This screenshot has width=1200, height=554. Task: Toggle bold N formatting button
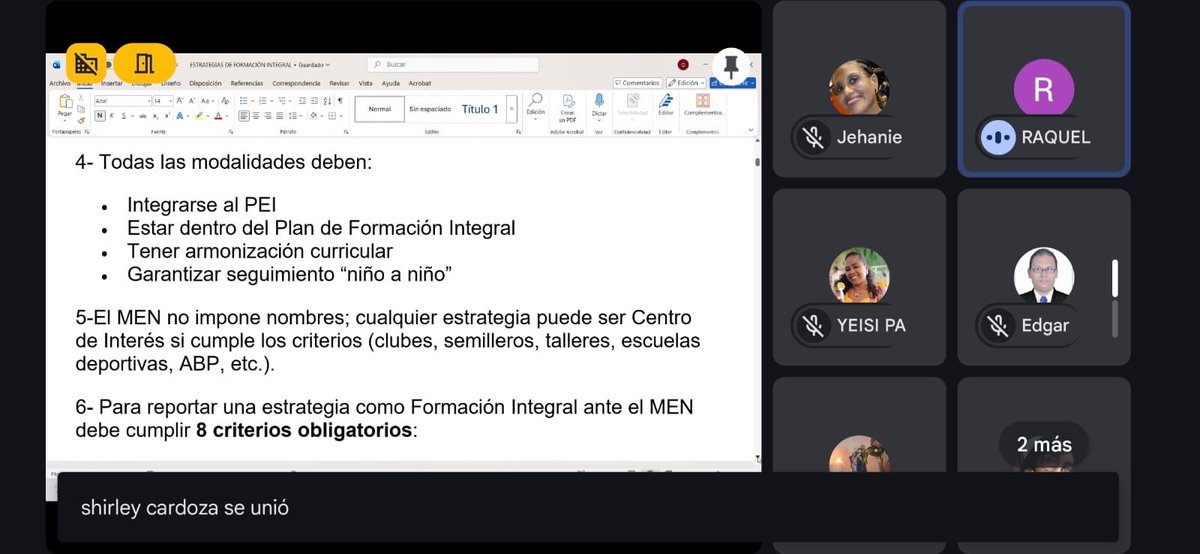click(x=100, y=116)
